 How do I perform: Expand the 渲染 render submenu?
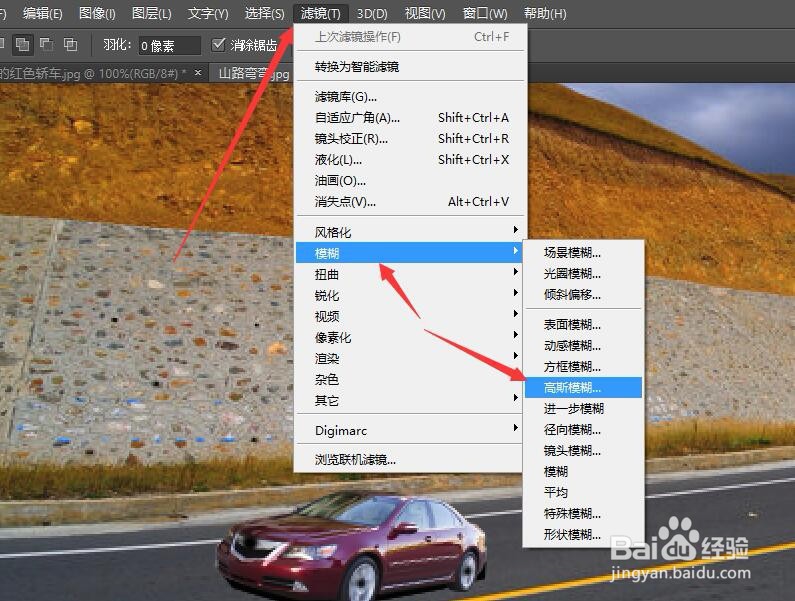click(410, 359)
